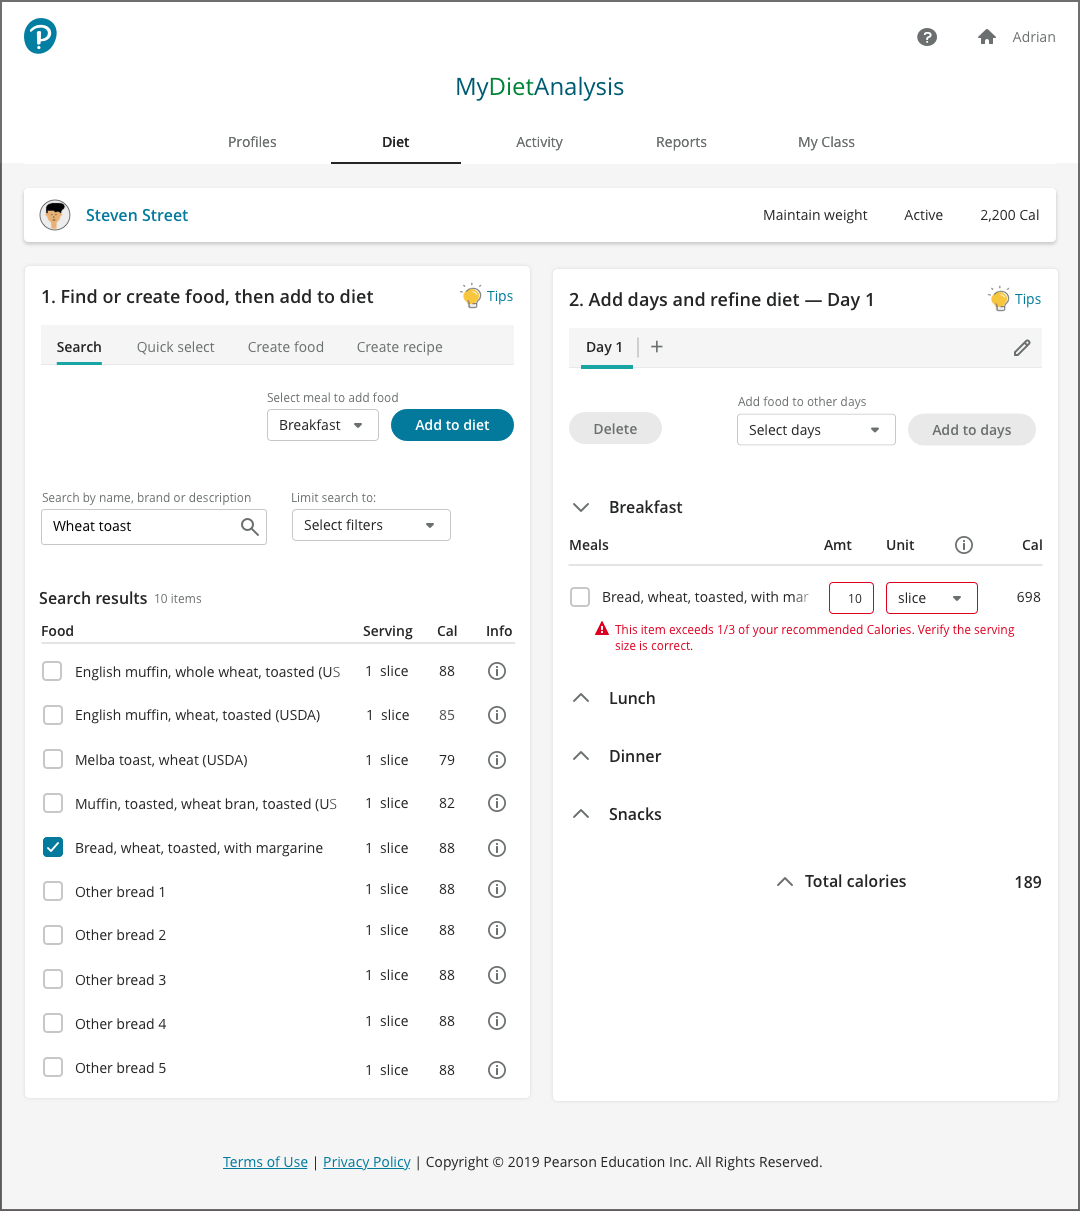Check the Other bread 3 result
Viewport: 1080px width, 1211px height.
(53, 980)
